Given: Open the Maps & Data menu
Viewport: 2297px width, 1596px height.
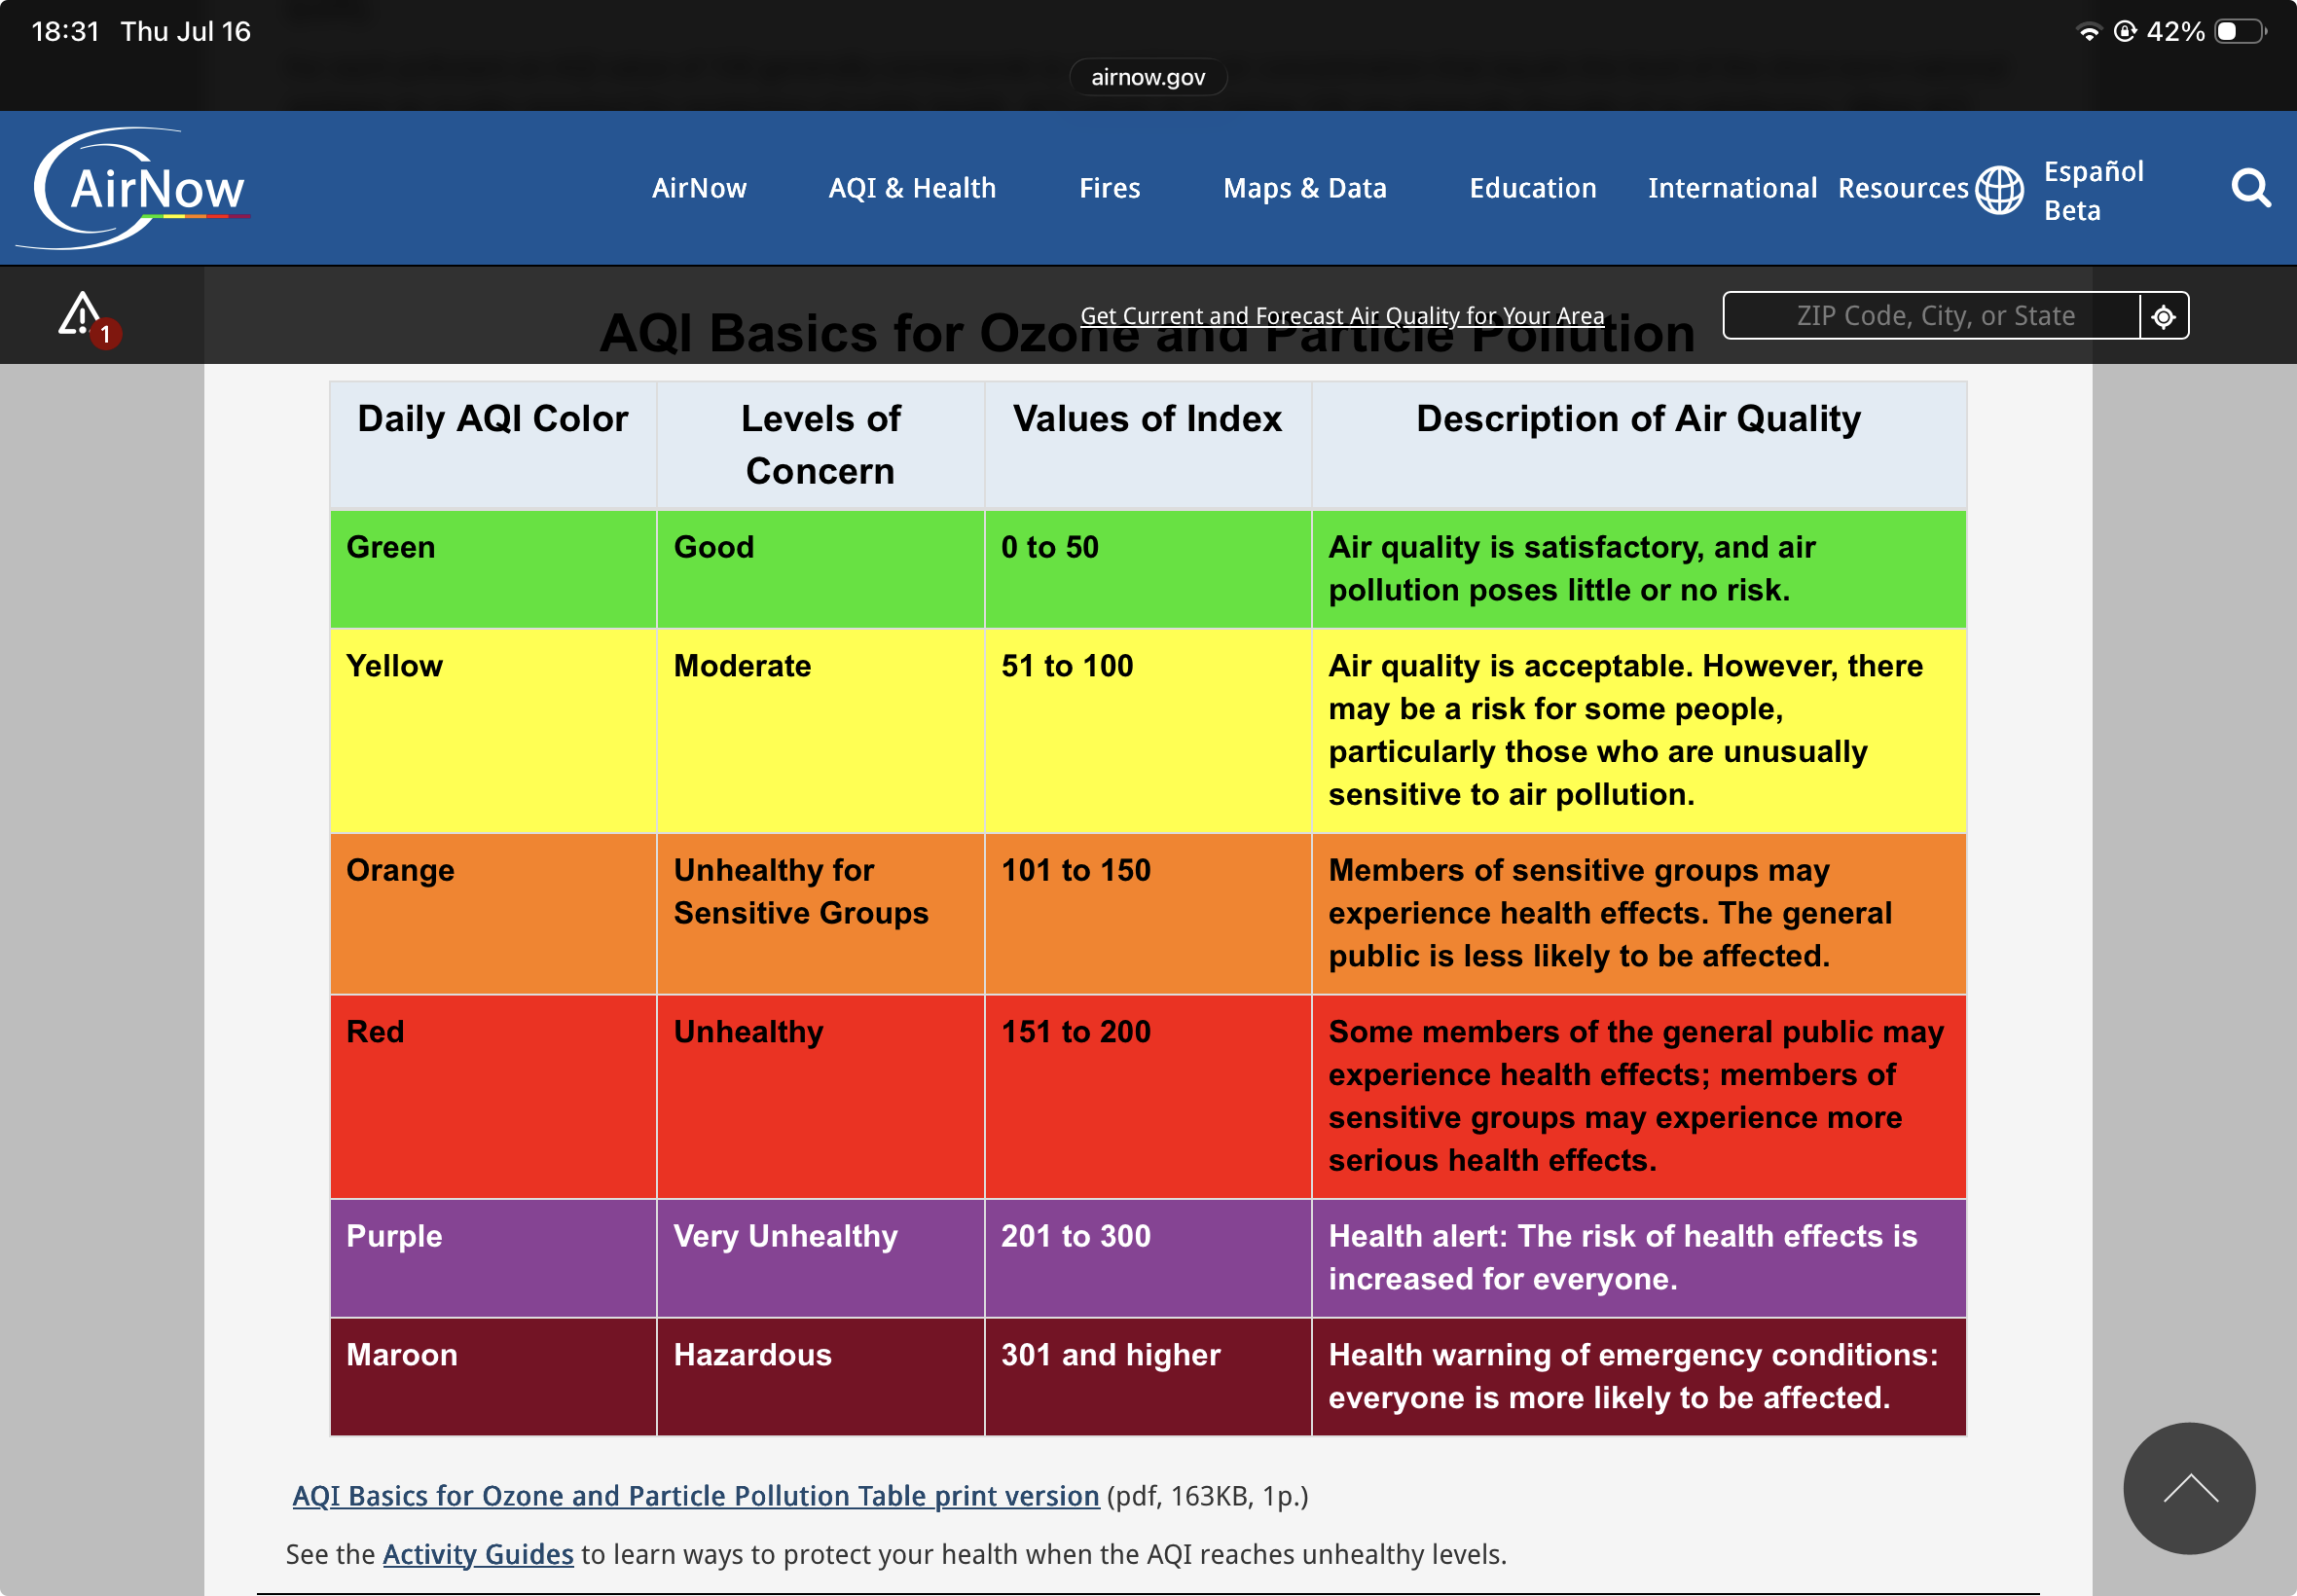Looking at the screenshot, I should coord(1305,188).
